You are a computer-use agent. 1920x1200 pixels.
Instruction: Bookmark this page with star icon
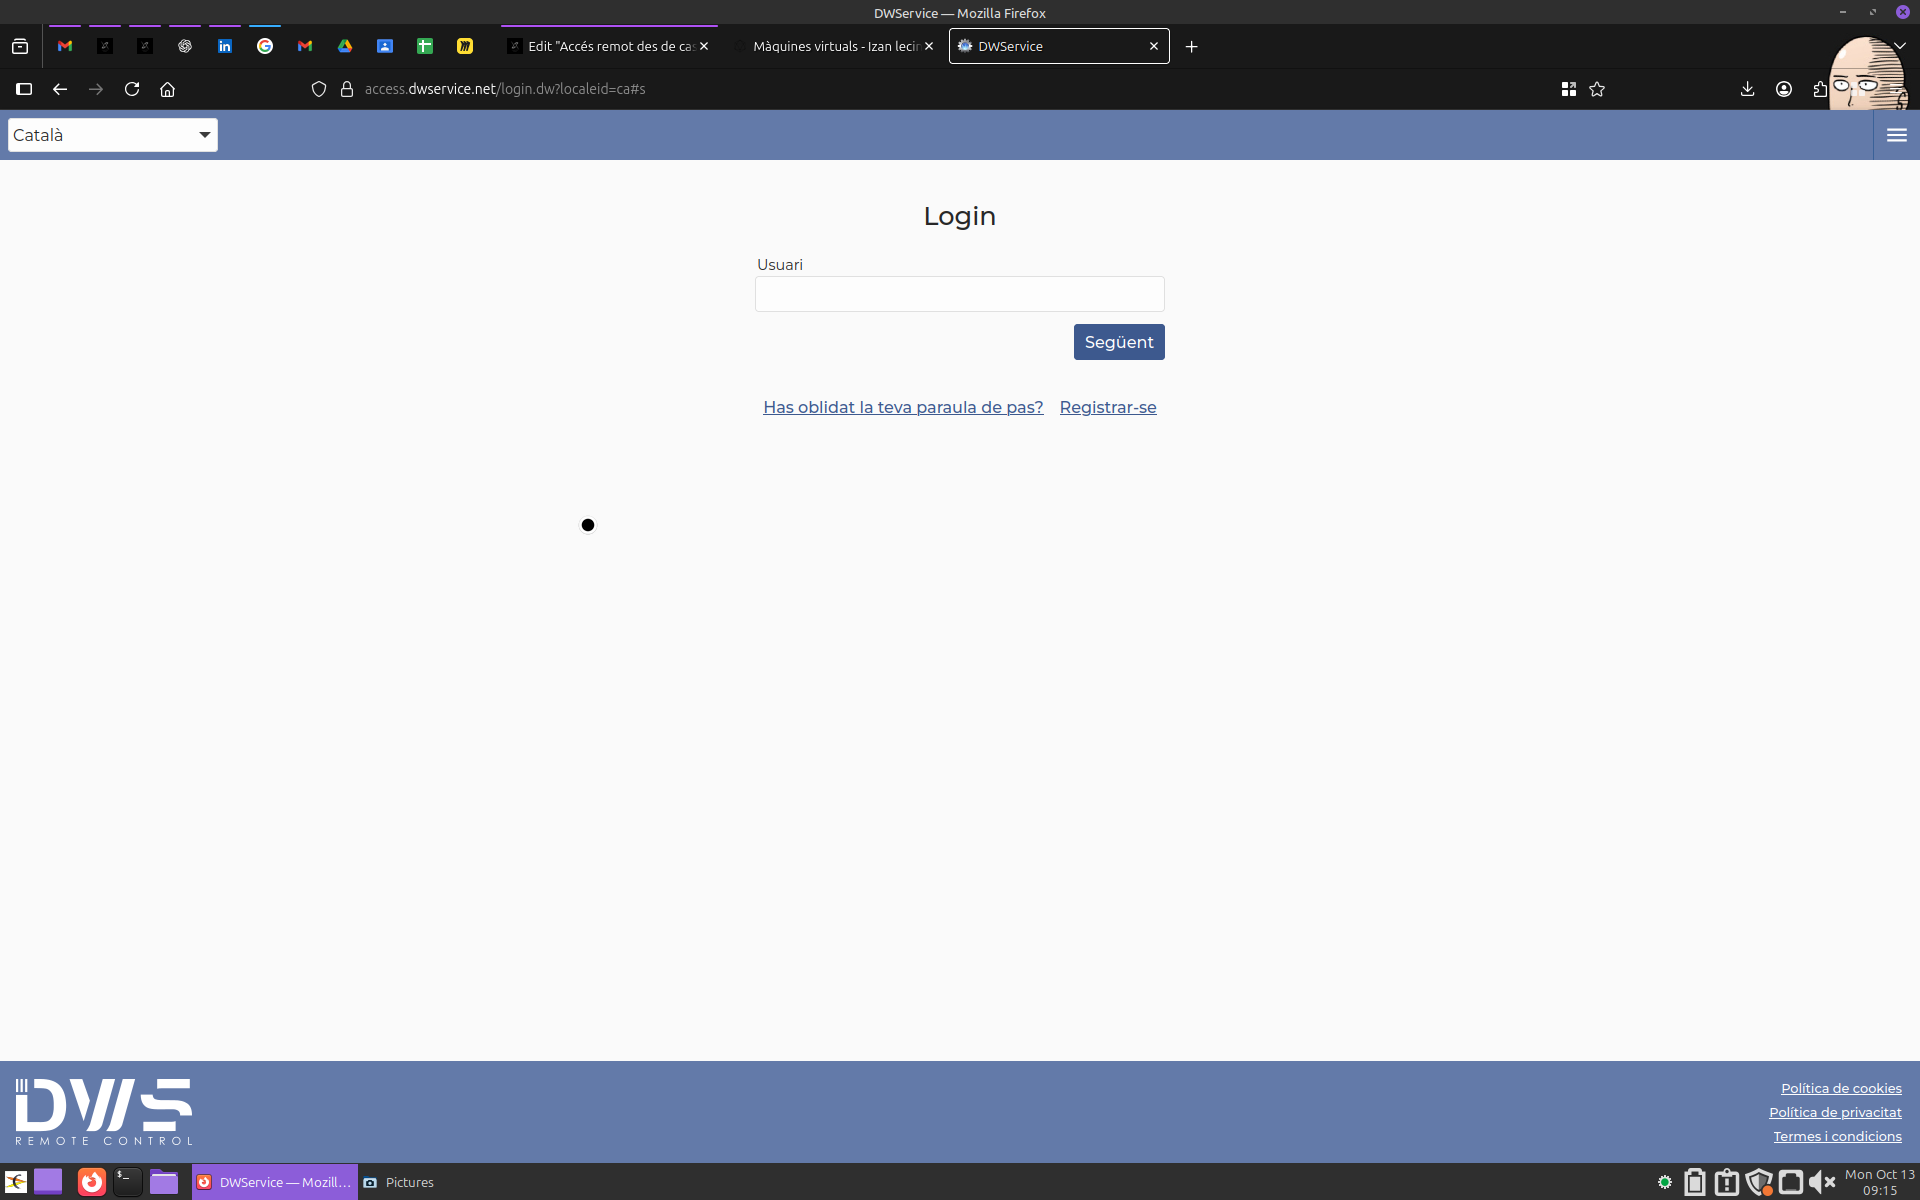(x=1597, y=89)
